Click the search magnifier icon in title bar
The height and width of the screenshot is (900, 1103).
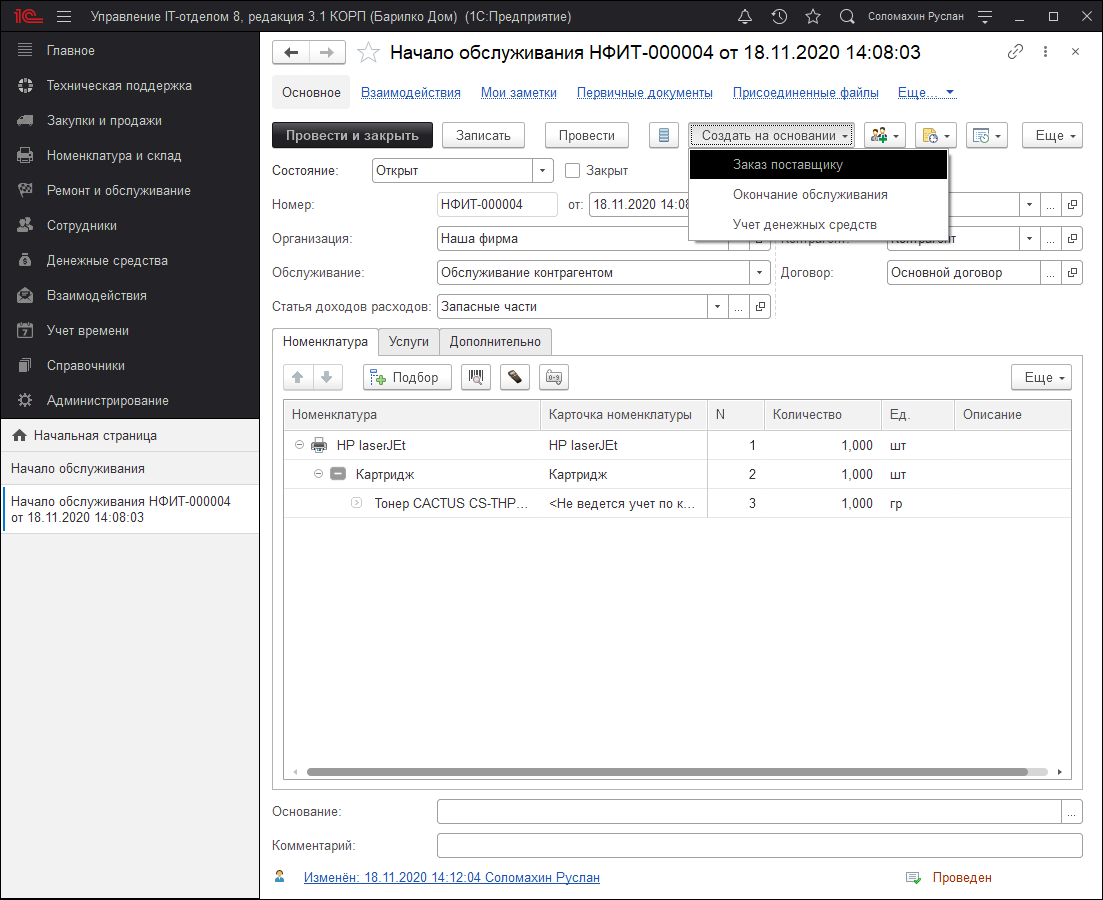[x=847, y=17]
